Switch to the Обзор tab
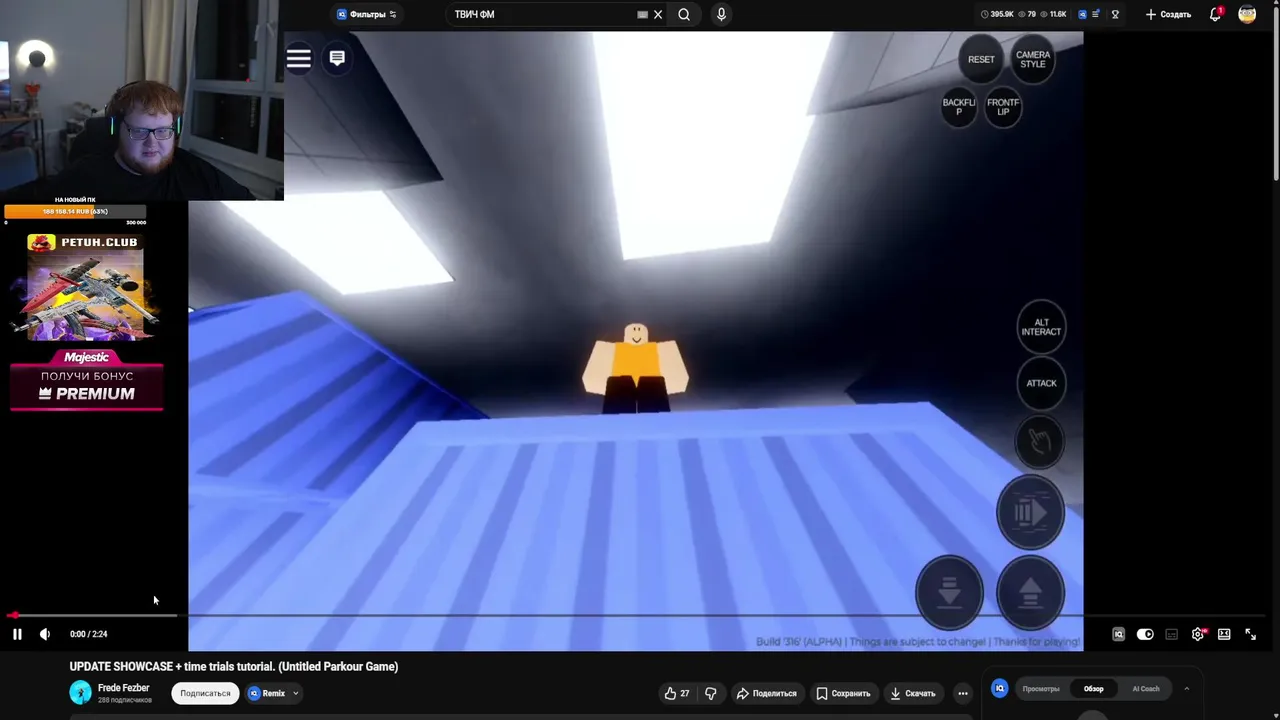The image size is (1280, 720). [1094, 689]
